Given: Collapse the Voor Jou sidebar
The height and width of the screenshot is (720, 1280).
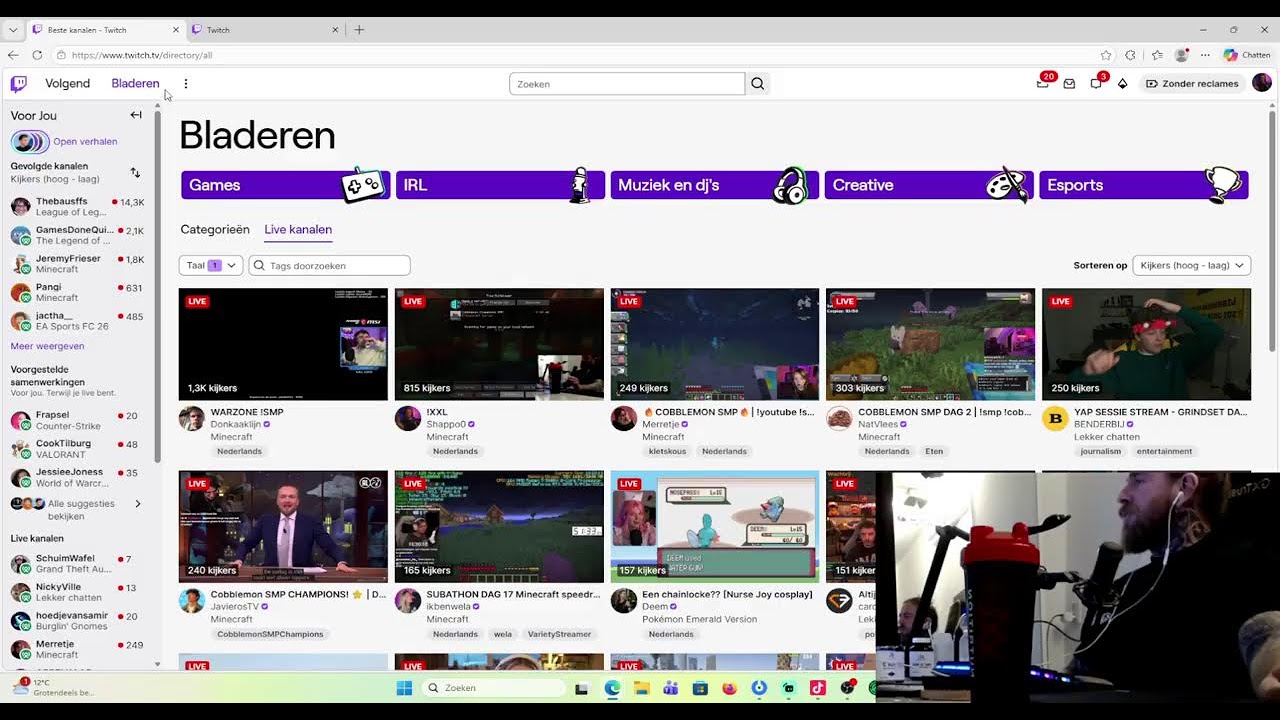Looking at the screenshot, I should tap(136, 115).
